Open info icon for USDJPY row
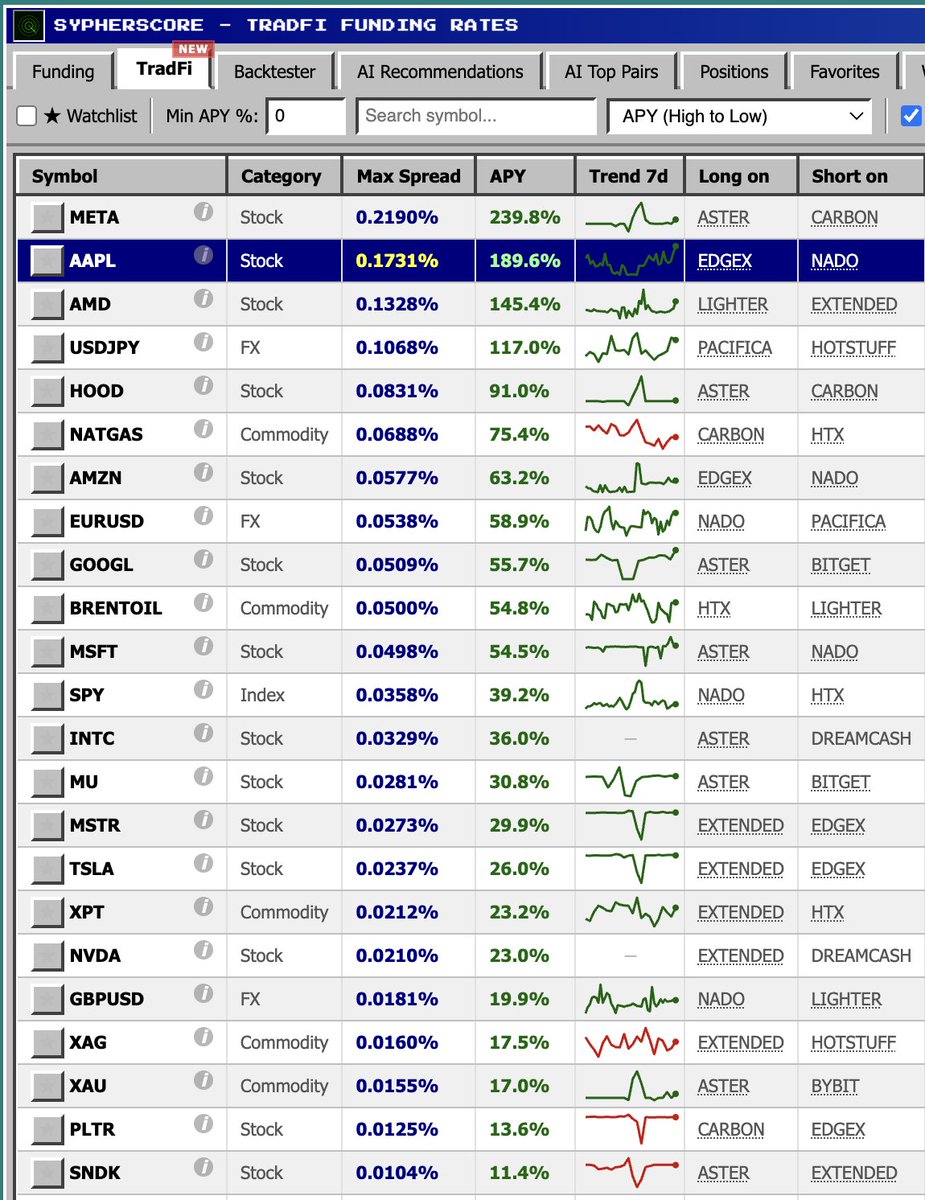This screenshot has width=925, height=1200. pos(203,342)
